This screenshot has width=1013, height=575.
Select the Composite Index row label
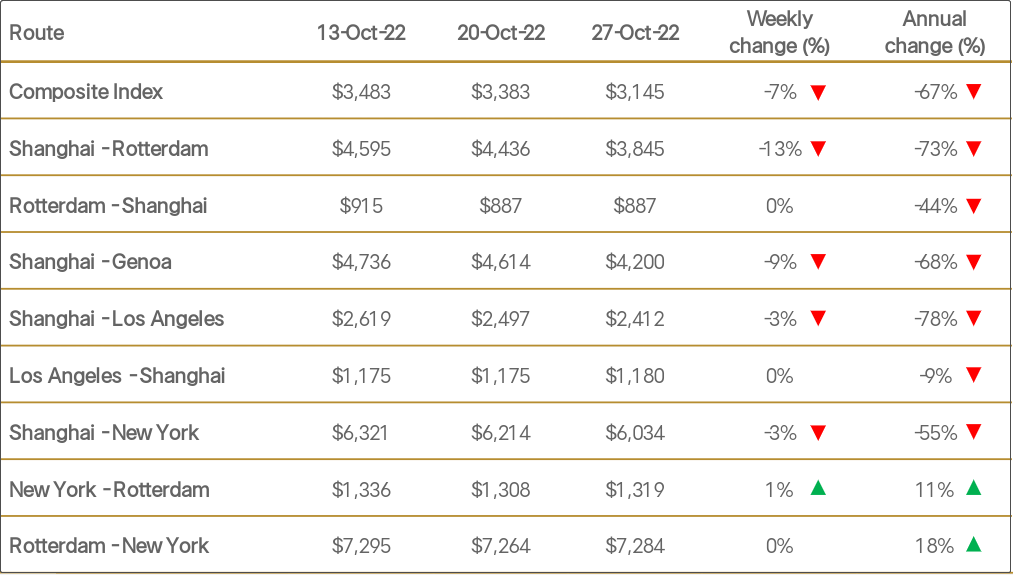86,92
